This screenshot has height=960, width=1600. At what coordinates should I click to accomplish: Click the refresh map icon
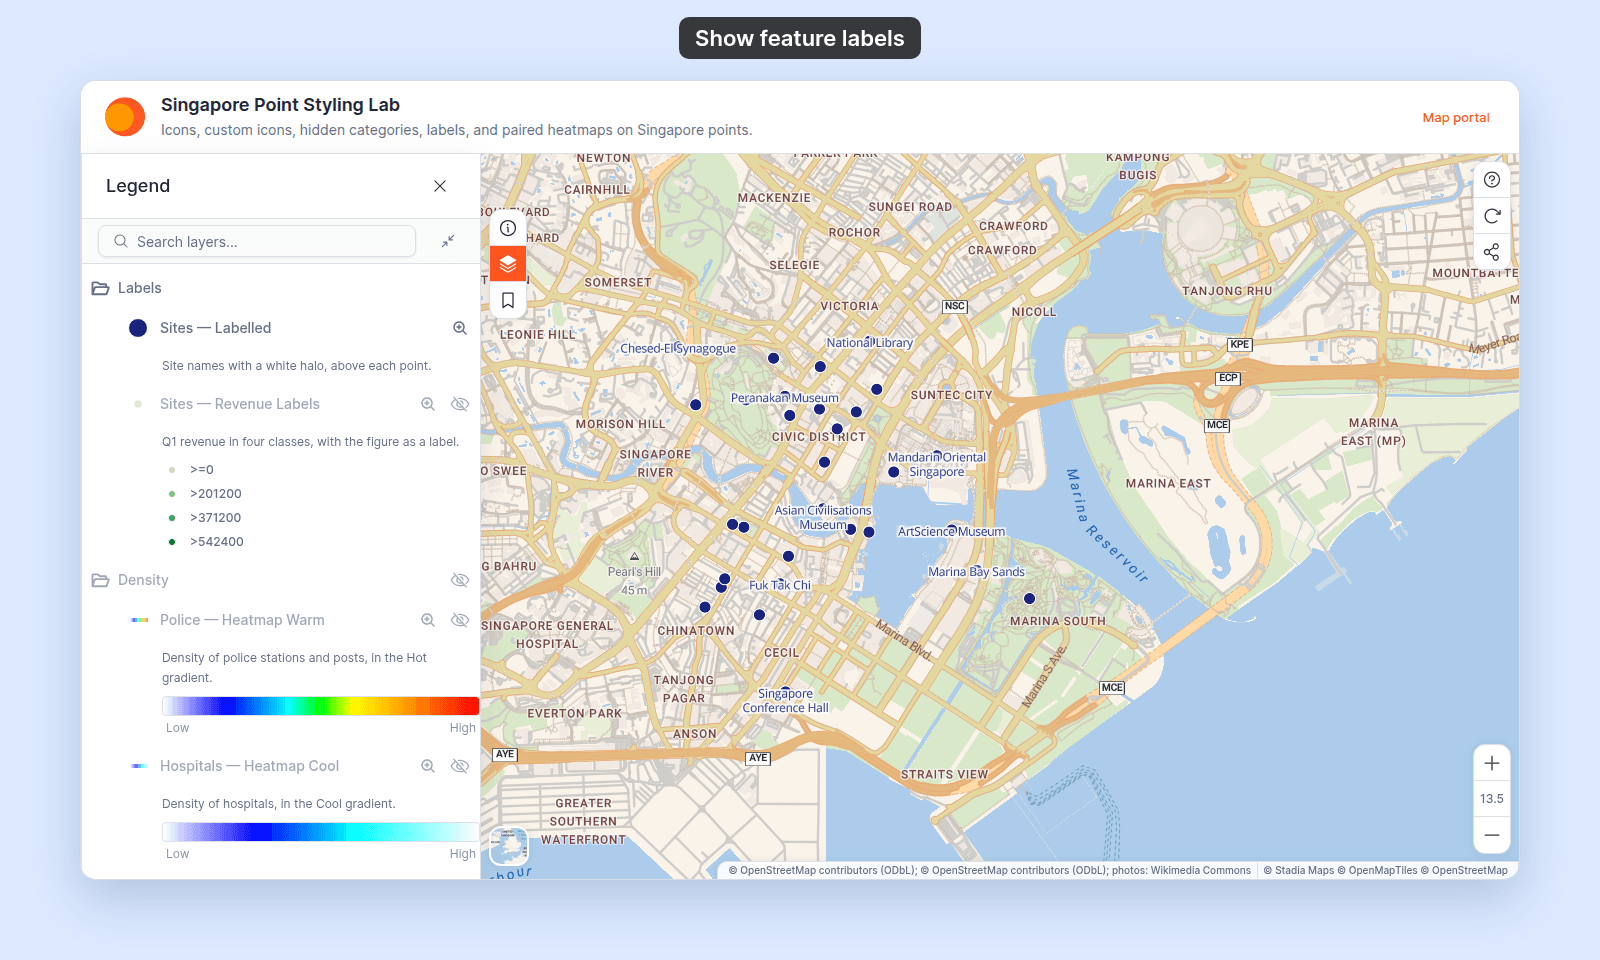1492,216
